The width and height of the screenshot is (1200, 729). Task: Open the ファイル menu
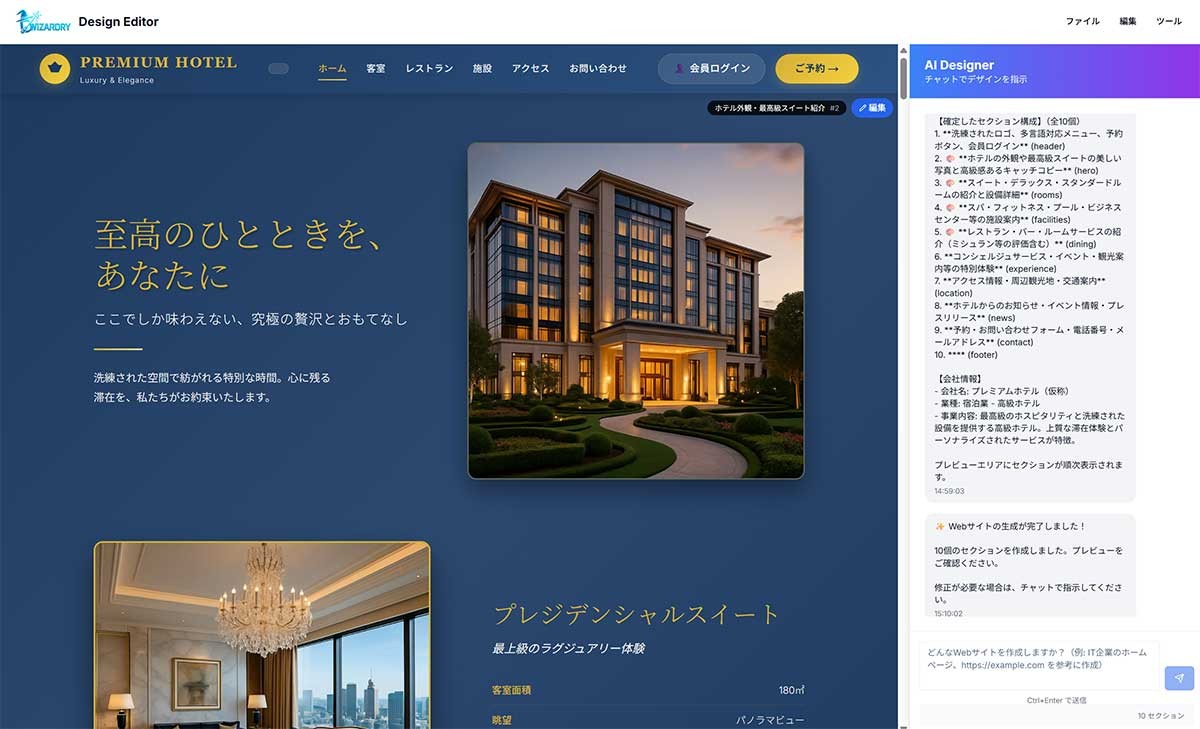click(x=1083, y=20)
